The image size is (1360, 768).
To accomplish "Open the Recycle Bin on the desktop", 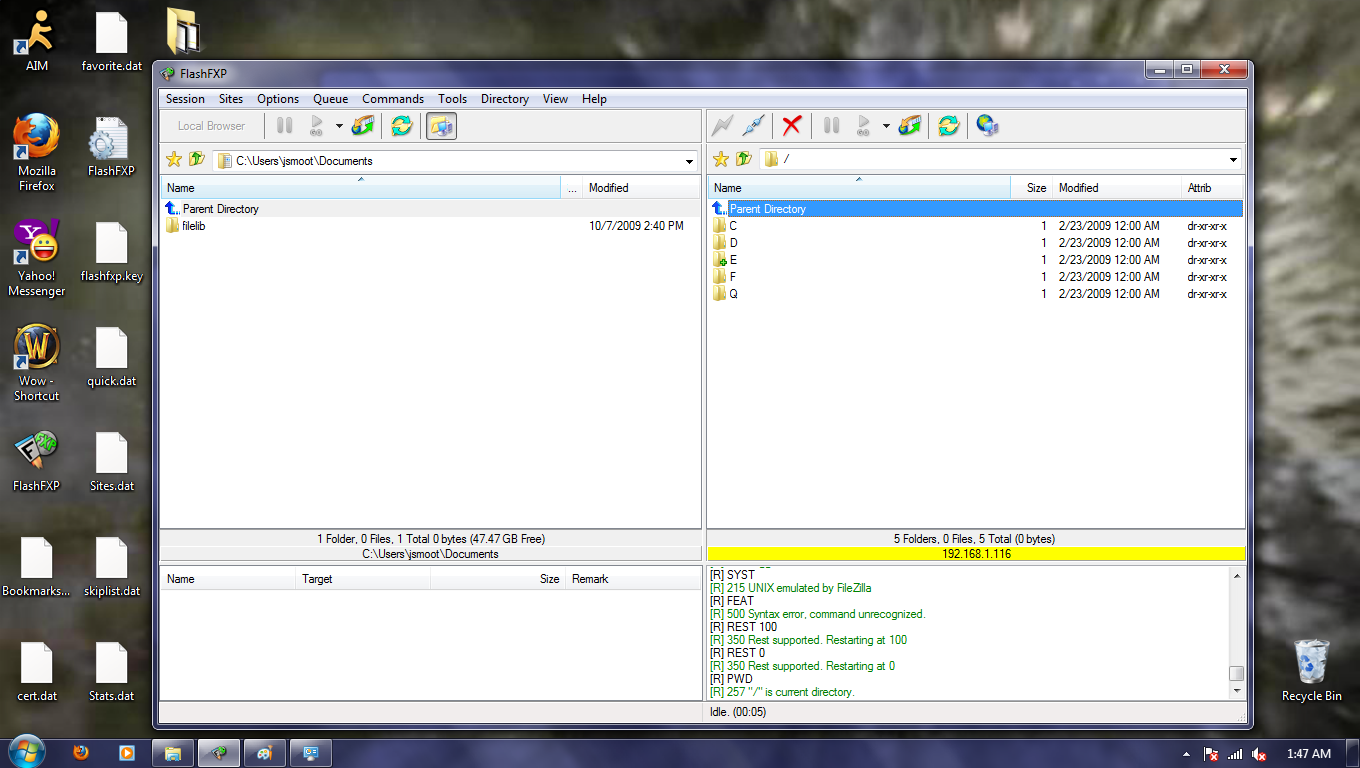I will 1311,670.
